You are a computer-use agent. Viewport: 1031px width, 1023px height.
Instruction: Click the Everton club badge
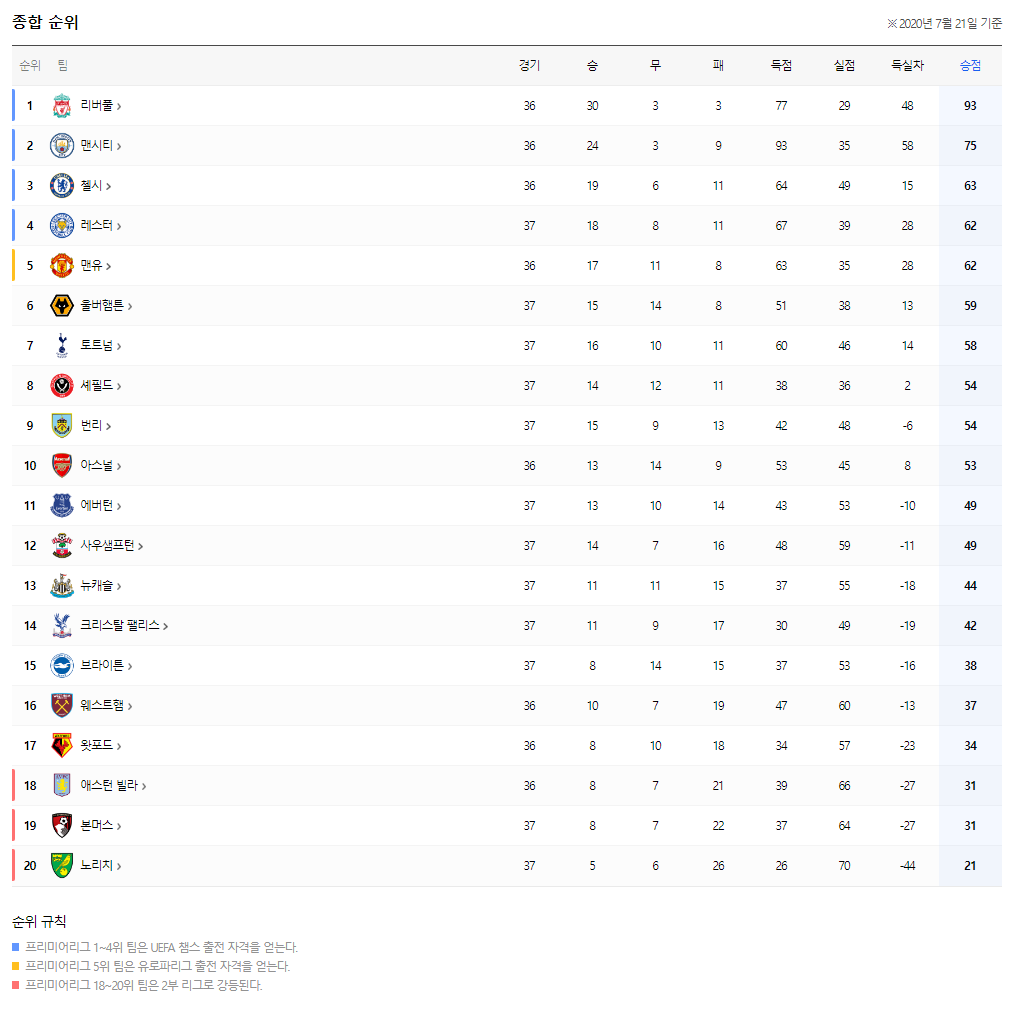(60, 505)
